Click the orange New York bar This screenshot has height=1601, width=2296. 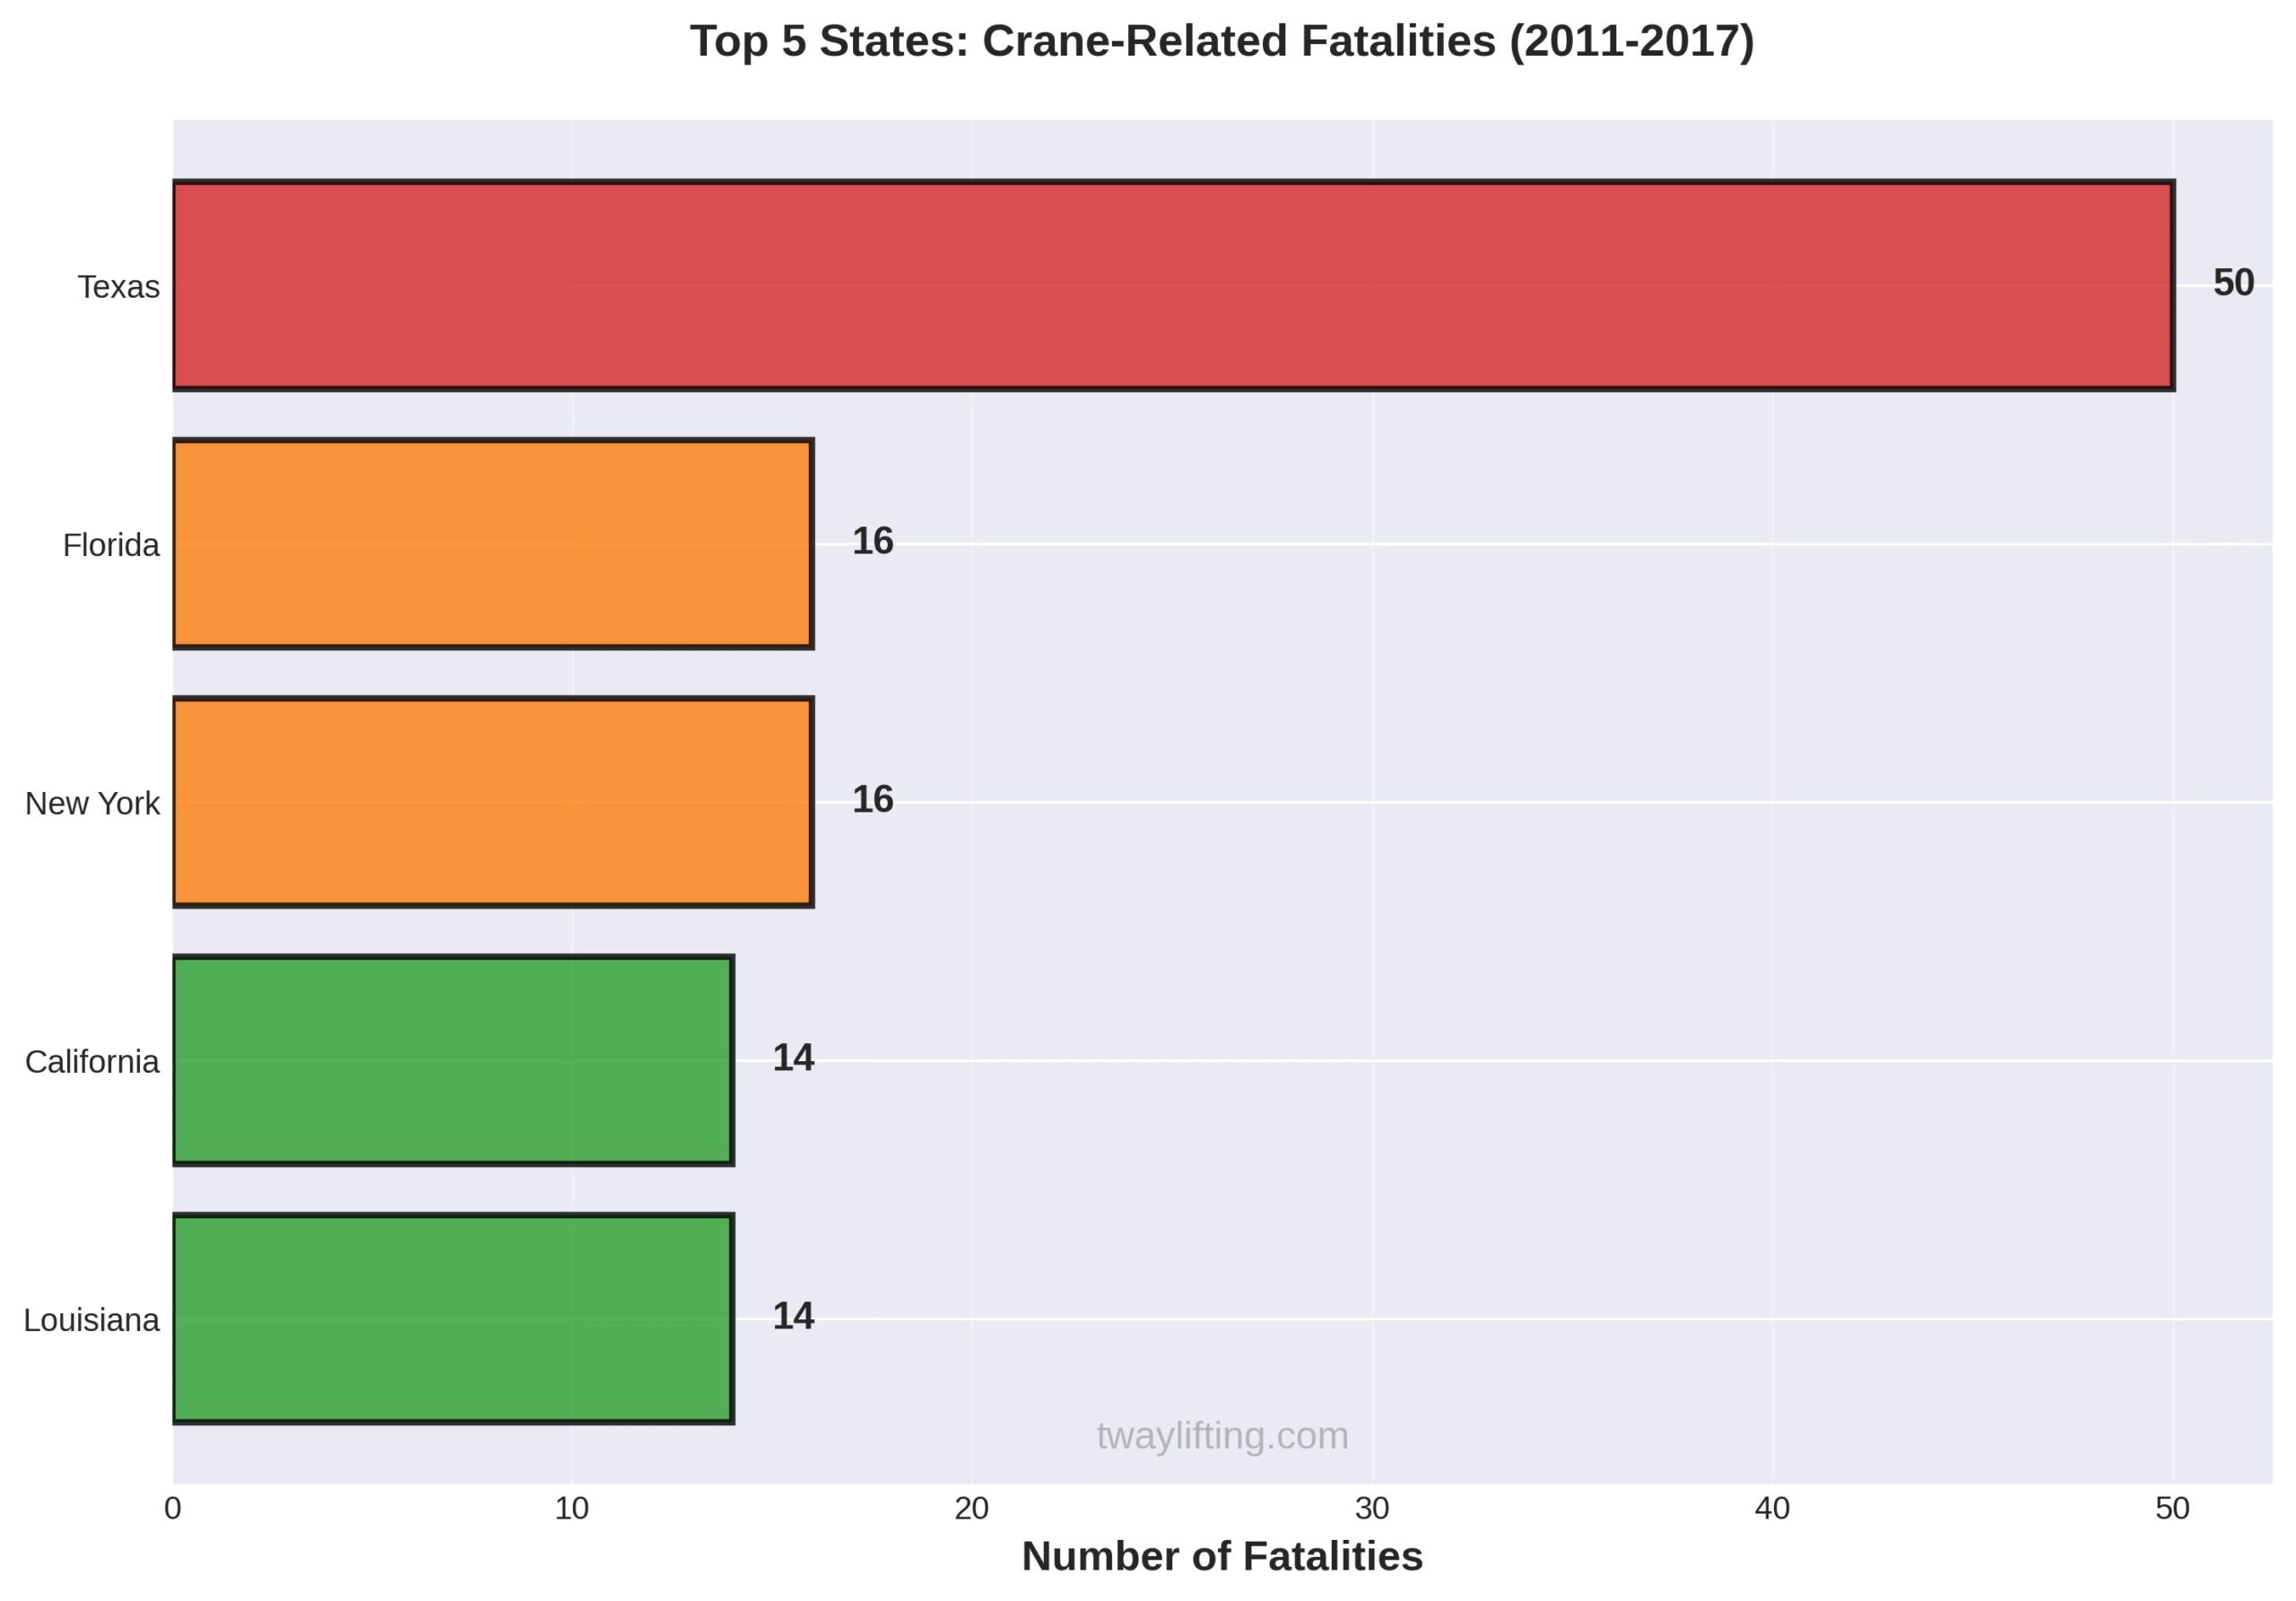point(492,802)
